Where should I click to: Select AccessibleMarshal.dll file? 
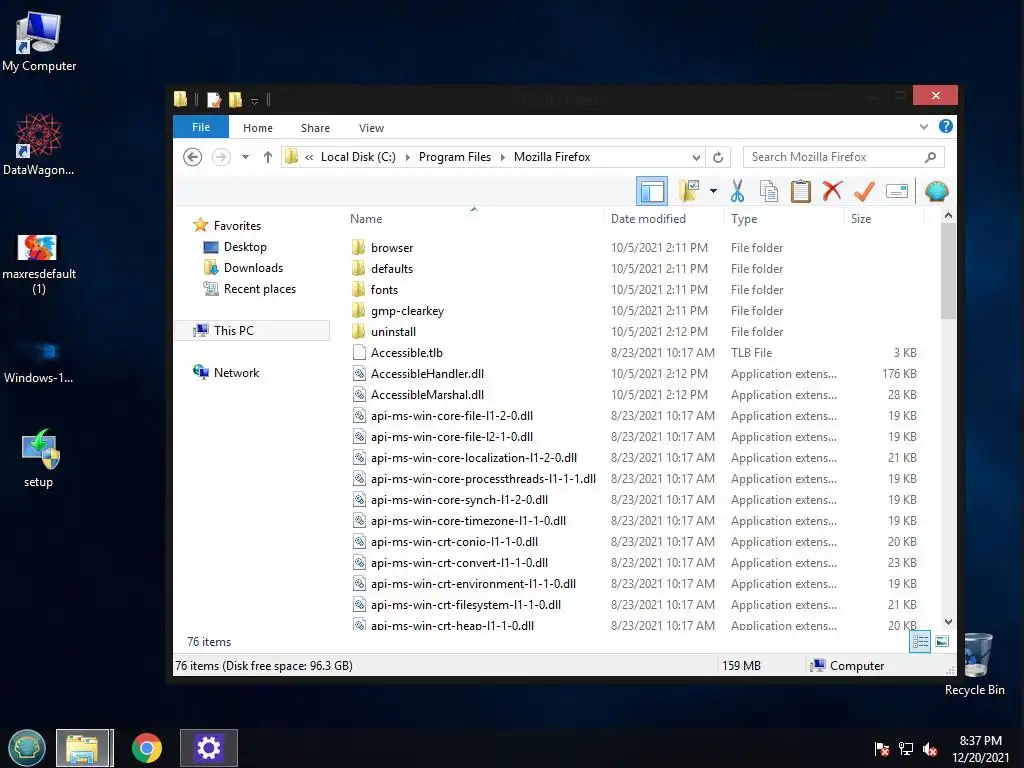pos(427,394)
